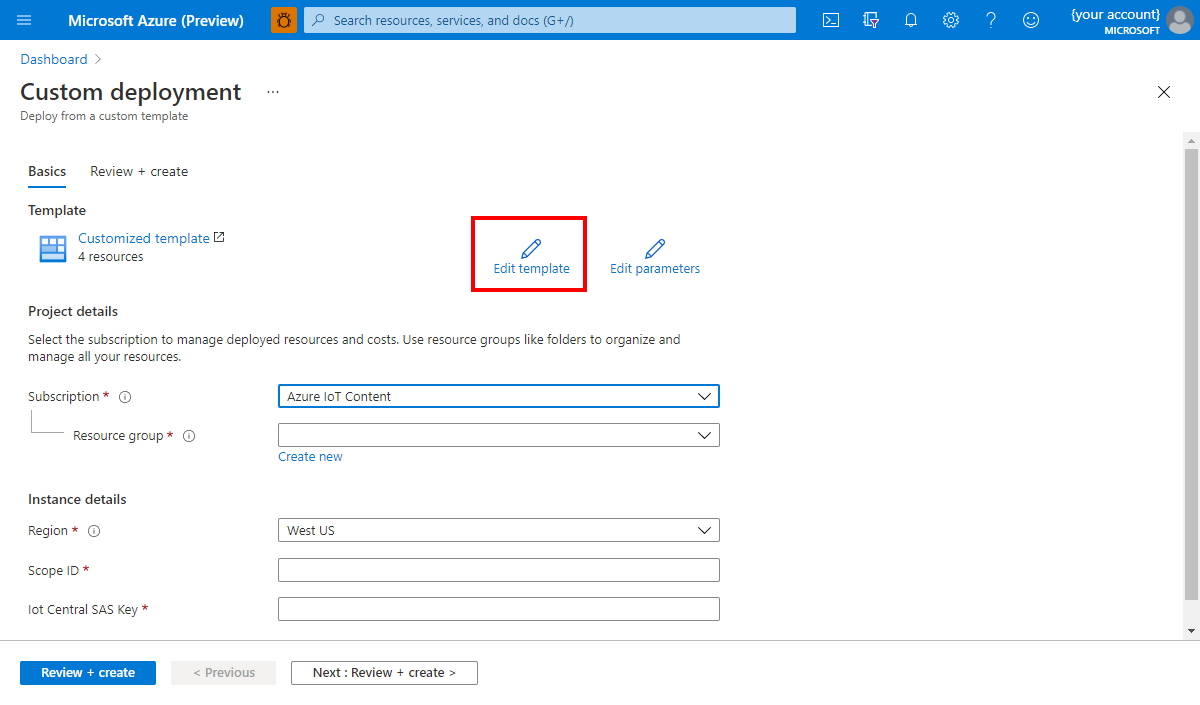Viewport: 1200px width, 705px height.
Task: Open the portal hamburger menu
Action: point(24,19)
